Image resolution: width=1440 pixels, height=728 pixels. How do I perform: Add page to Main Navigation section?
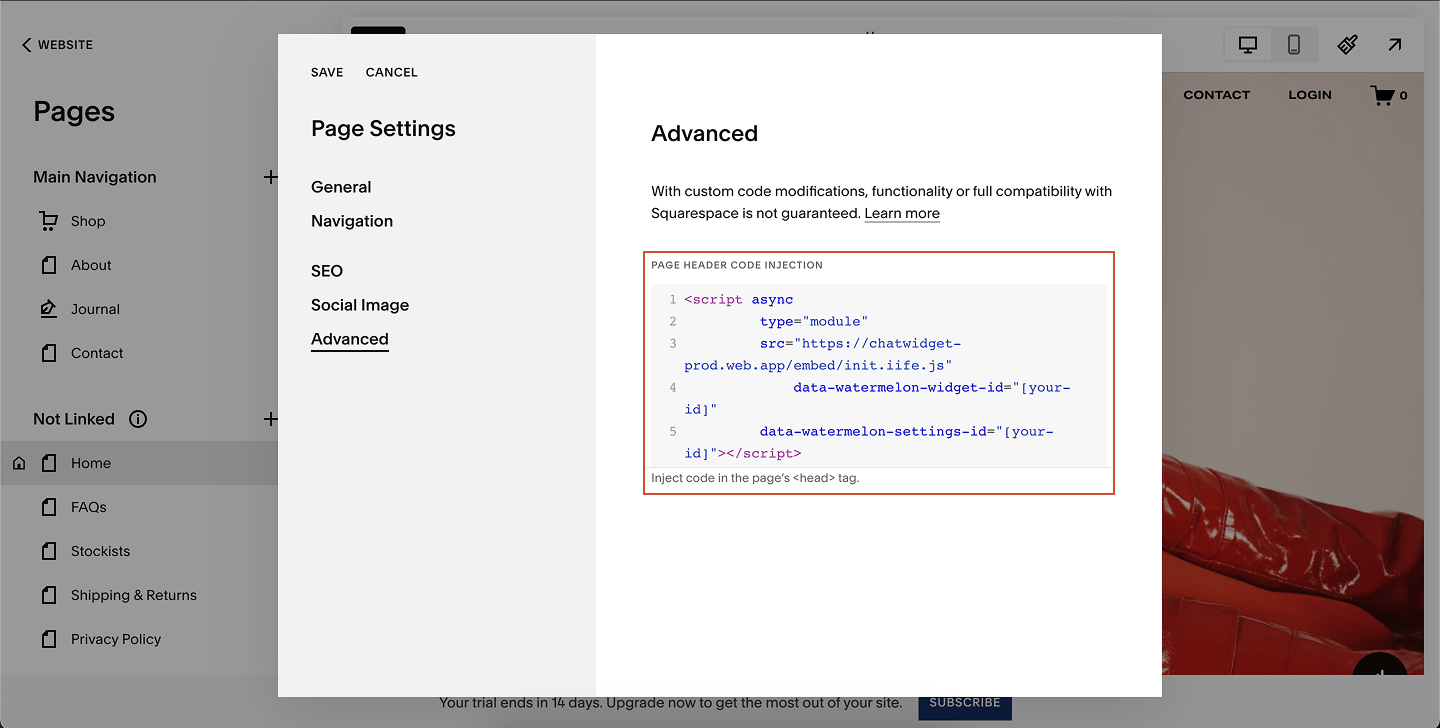click(270, 177)
